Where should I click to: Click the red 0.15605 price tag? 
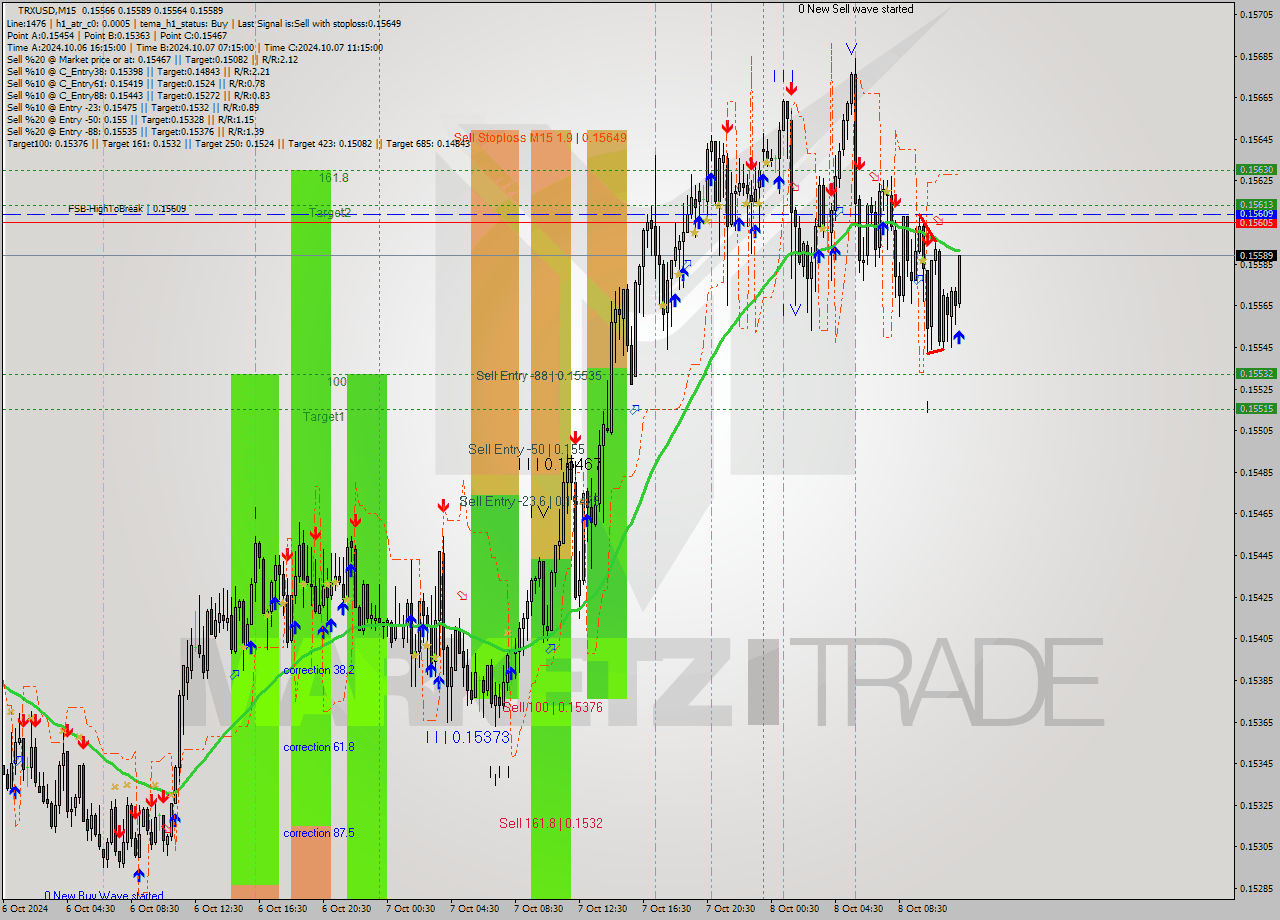pyautogui.click(x=1256, y=223)
